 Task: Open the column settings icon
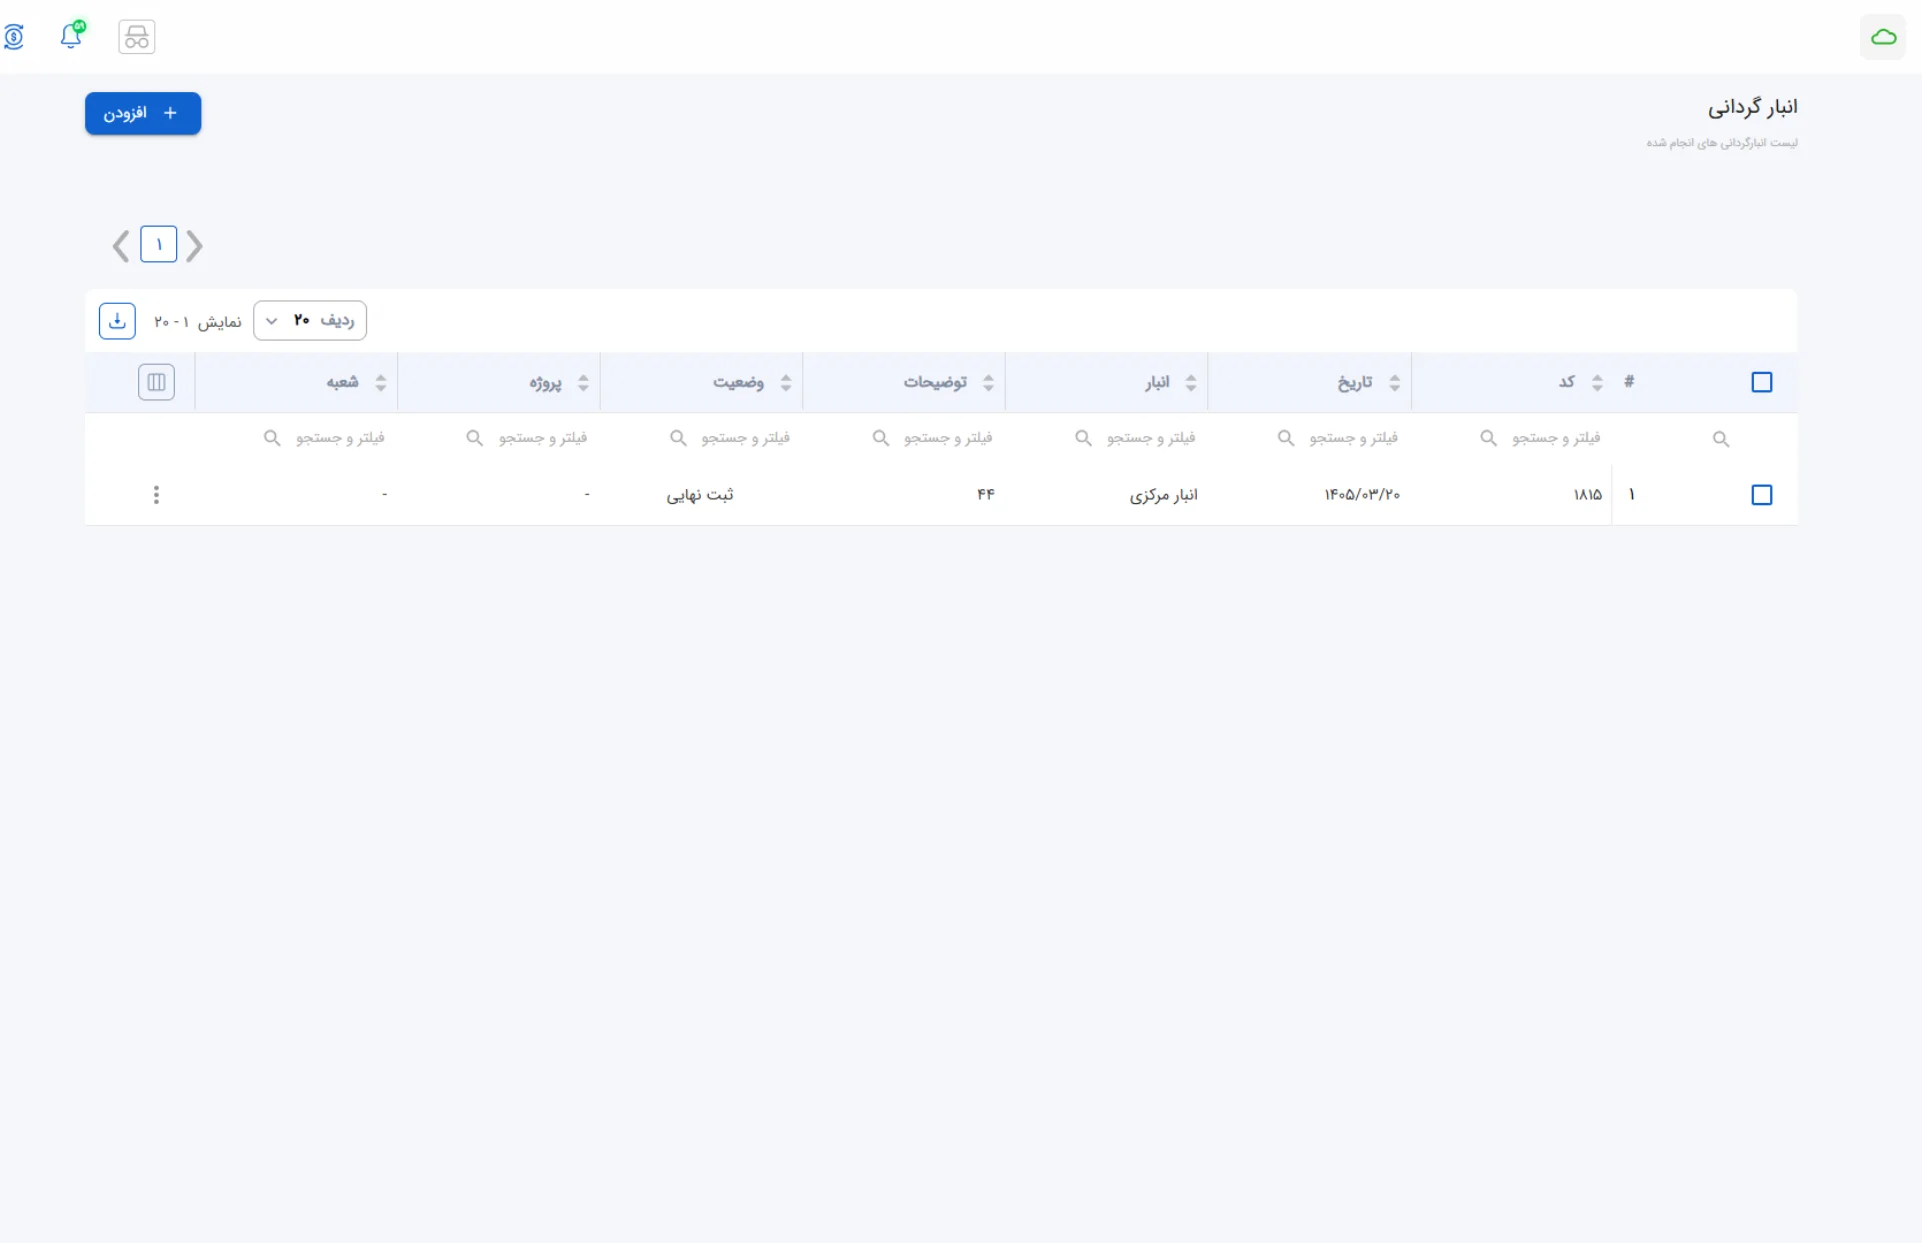click(x=156, y=382)
